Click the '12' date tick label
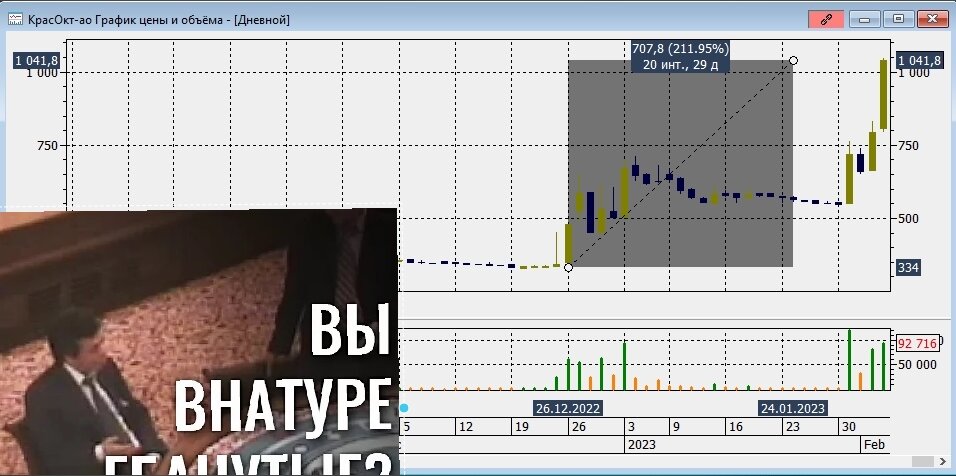 (466, 427)
